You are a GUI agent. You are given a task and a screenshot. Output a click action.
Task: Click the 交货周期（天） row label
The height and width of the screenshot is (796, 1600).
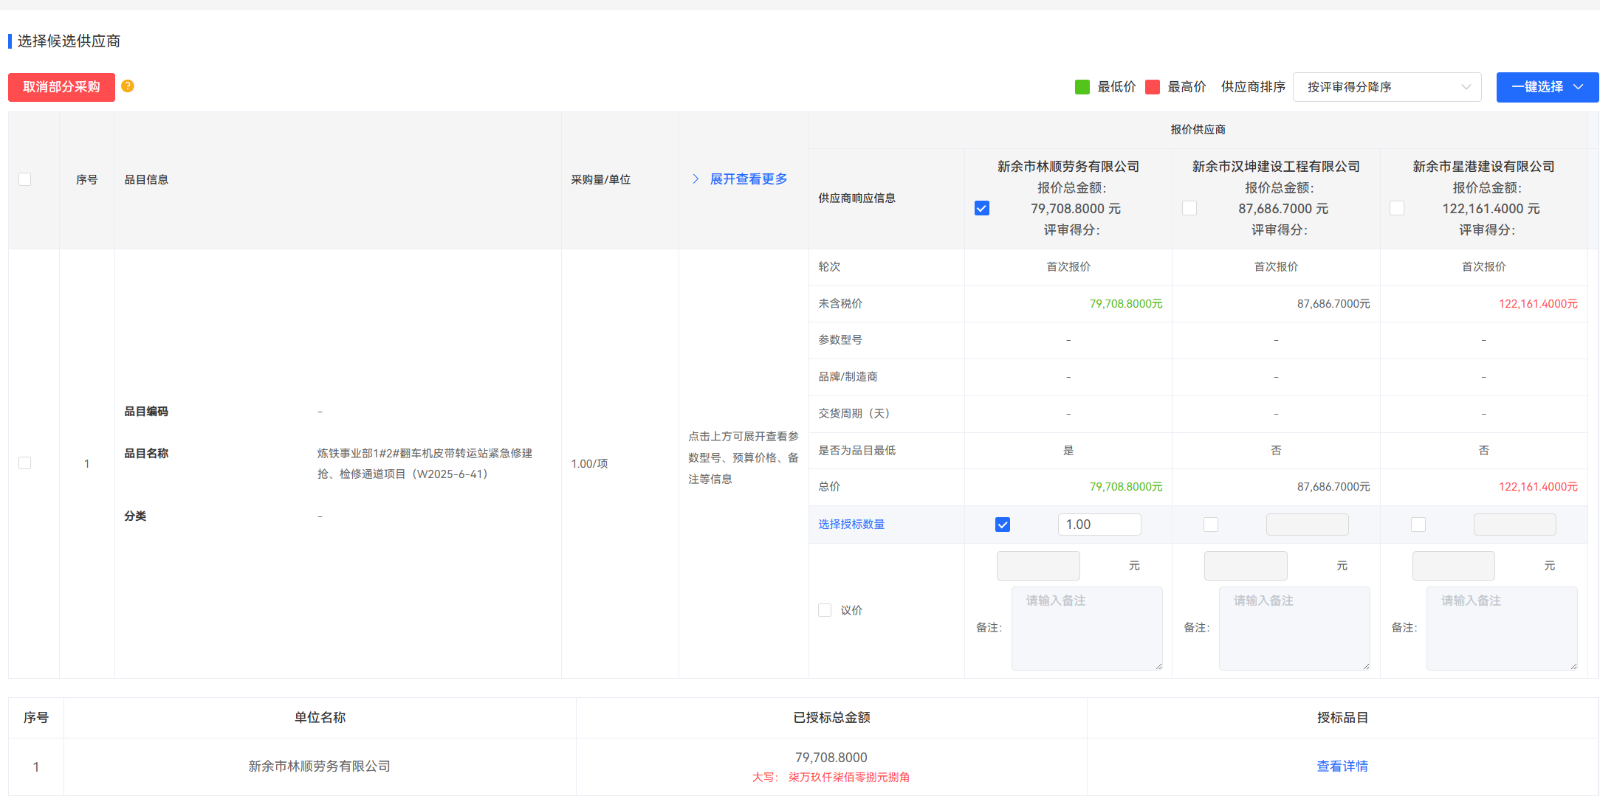click(854, 413)
